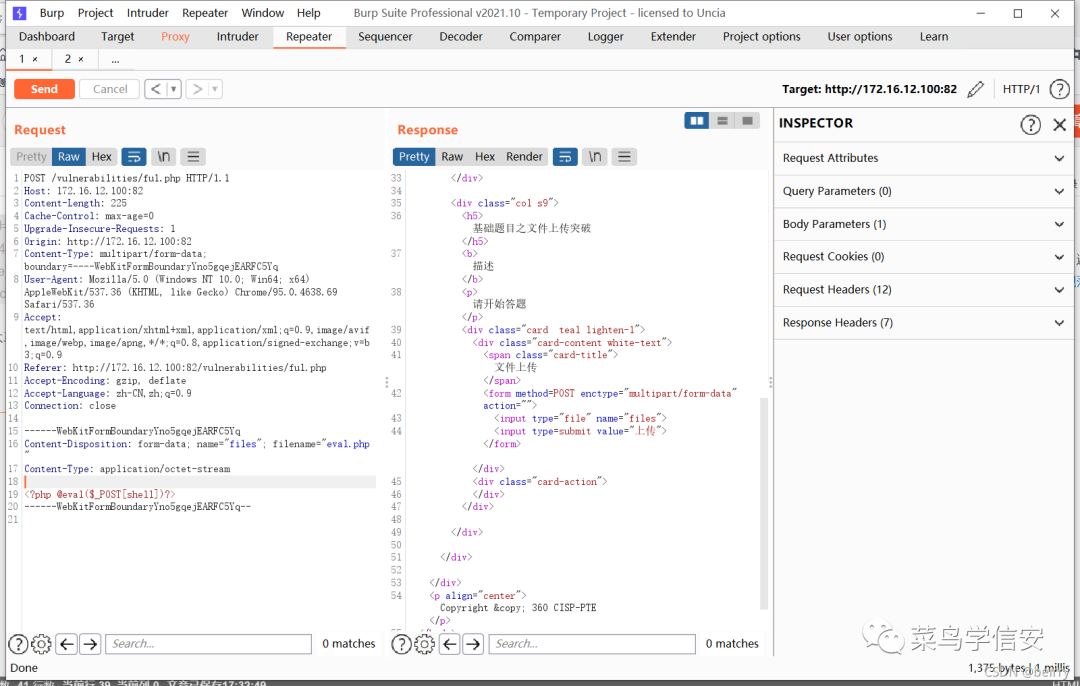
Task: Open the history back dropdown arrow
Action: [174, 89]
